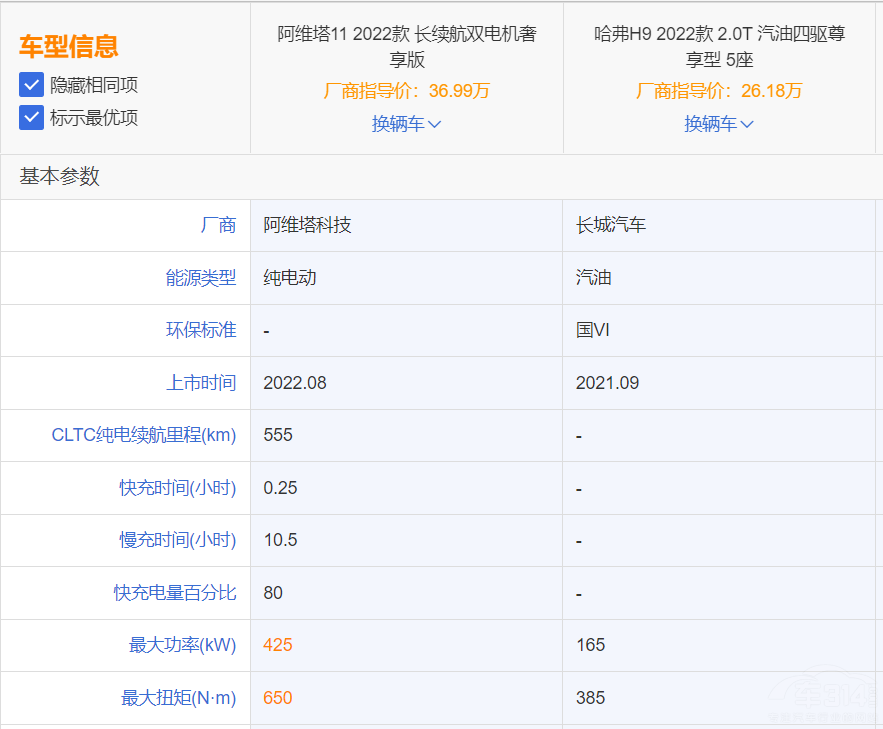Open the 哈弗H9 2022款 model title
This screenshot has height=729, width=883.
pyautogui.click(x=718, y=46)
